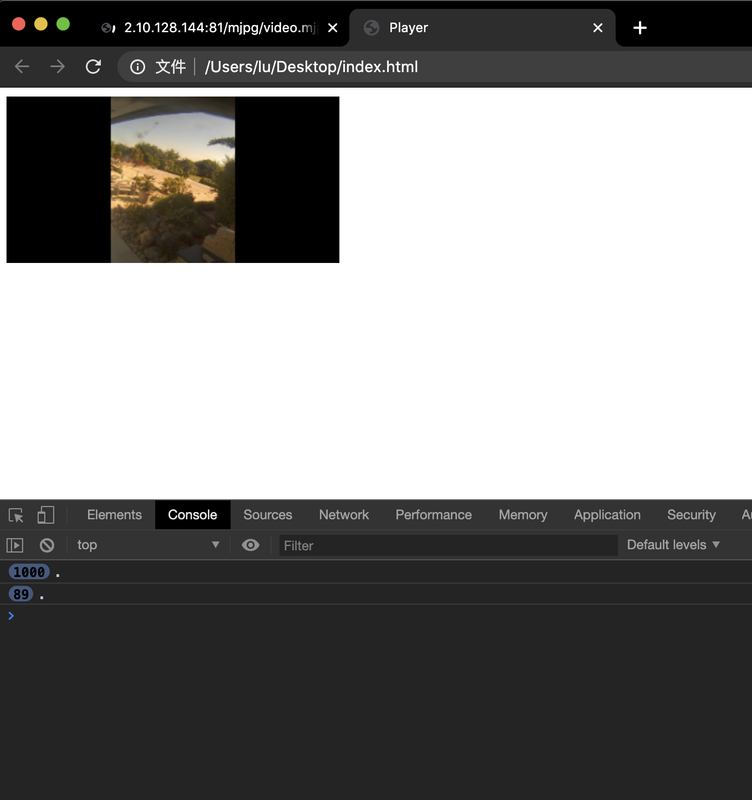Open the Sources panel
Viewport: 752px width, 800px height.
pos(268,515)
